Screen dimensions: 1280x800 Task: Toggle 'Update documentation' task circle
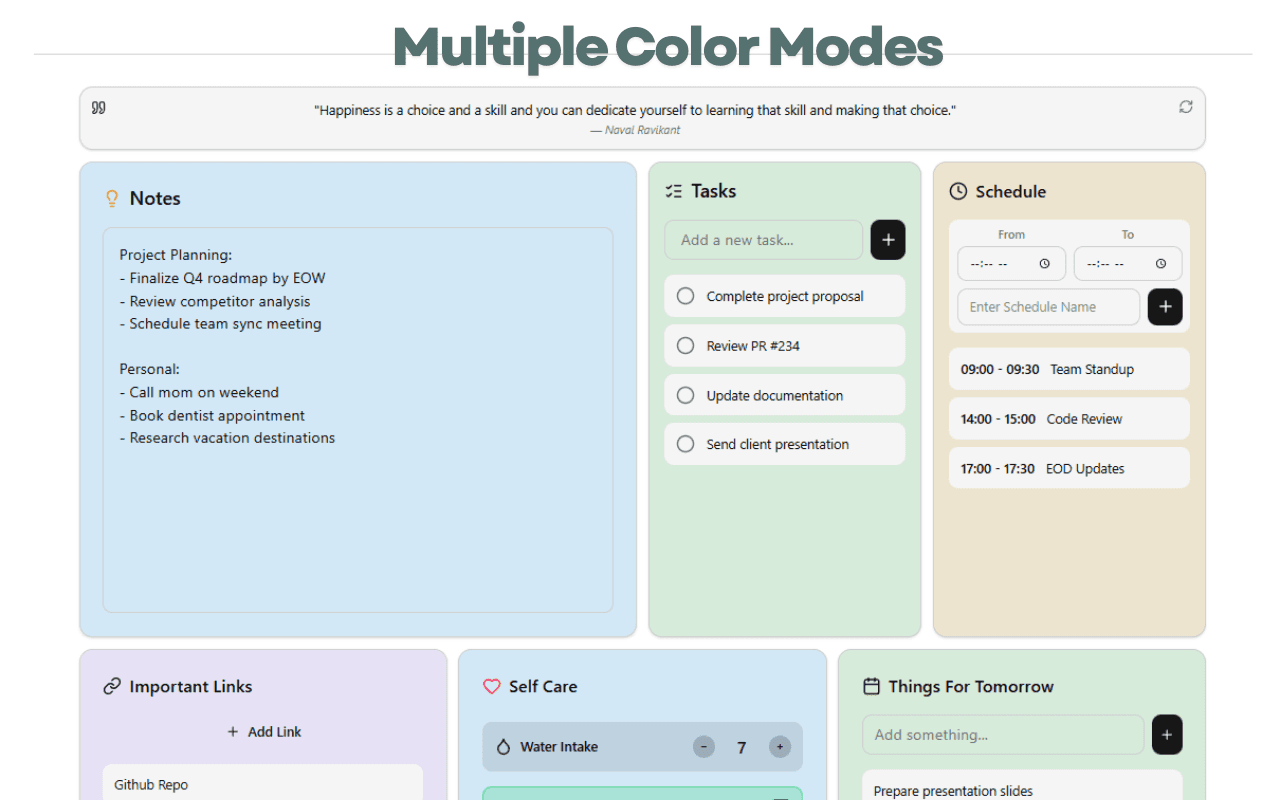[685, 395]
